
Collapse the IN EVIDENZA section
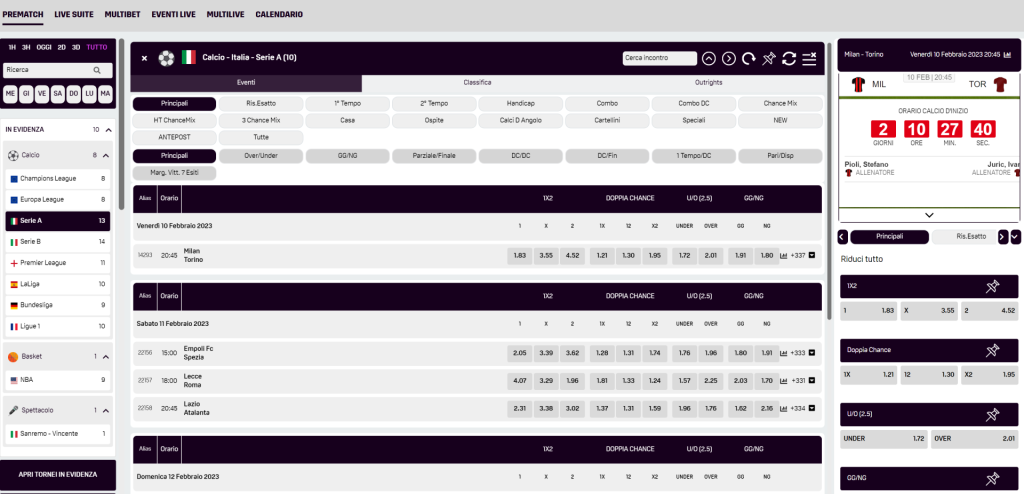tap(108, 130)
